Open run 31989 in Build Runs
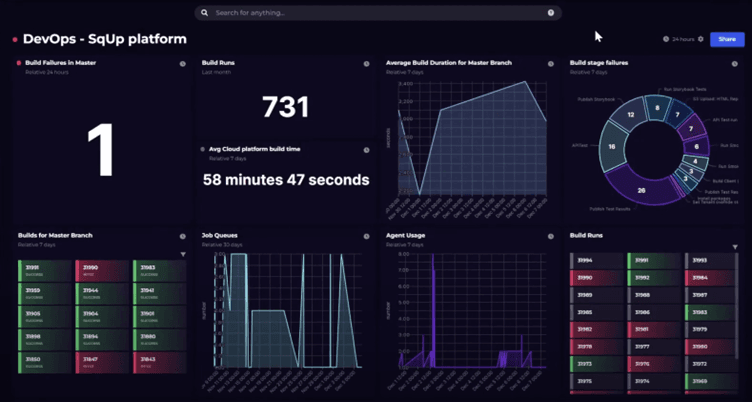 click(597, 295)
